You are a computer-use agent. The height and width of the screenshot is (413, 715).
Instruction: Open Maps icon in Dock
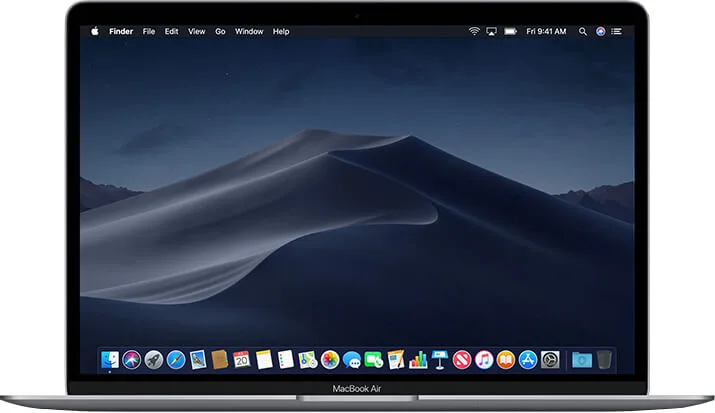click(308, 360)
